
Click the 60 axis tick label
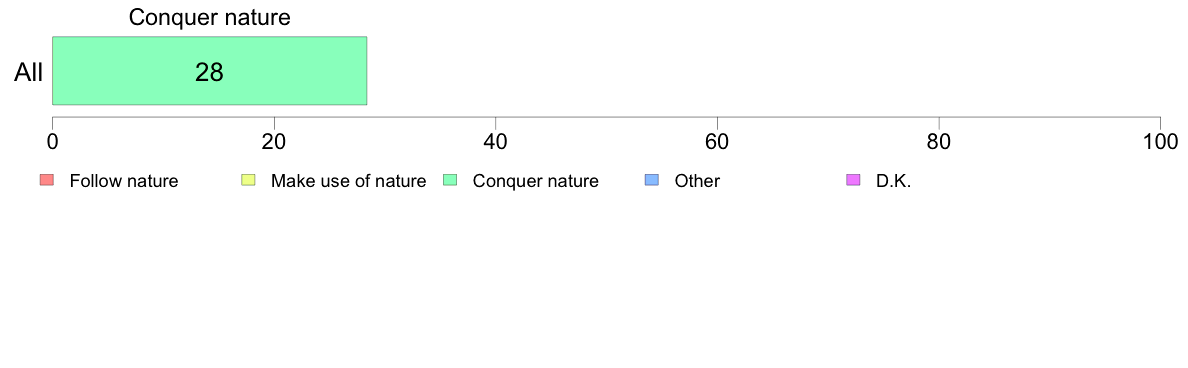click(x=717, y=141)
